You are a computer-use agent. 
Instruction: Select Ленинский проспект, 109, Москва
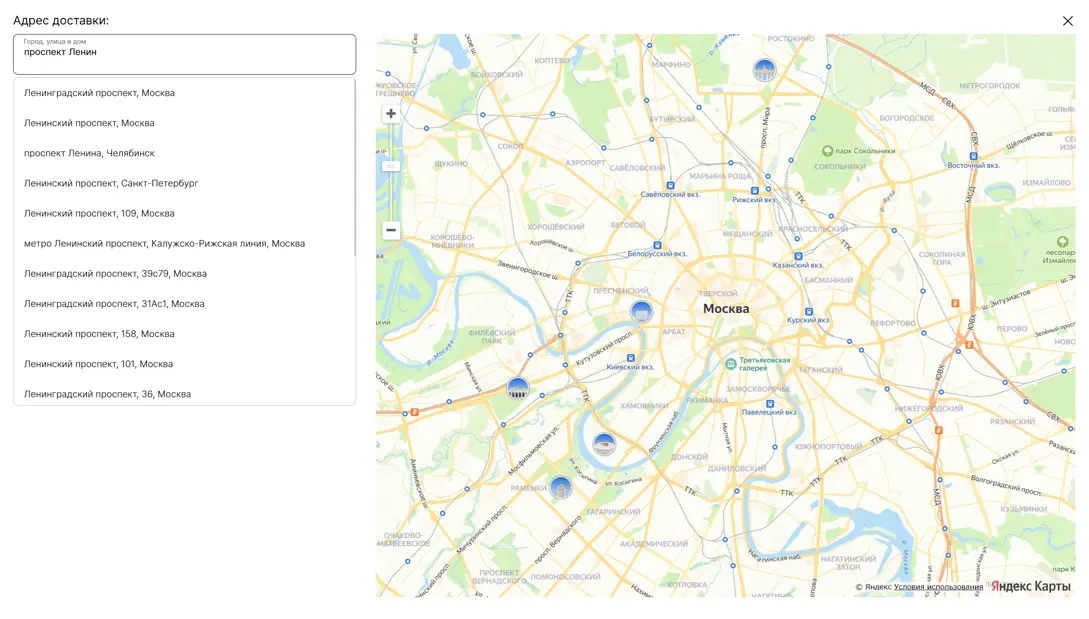pyautogui.click(x=99, y=213)
